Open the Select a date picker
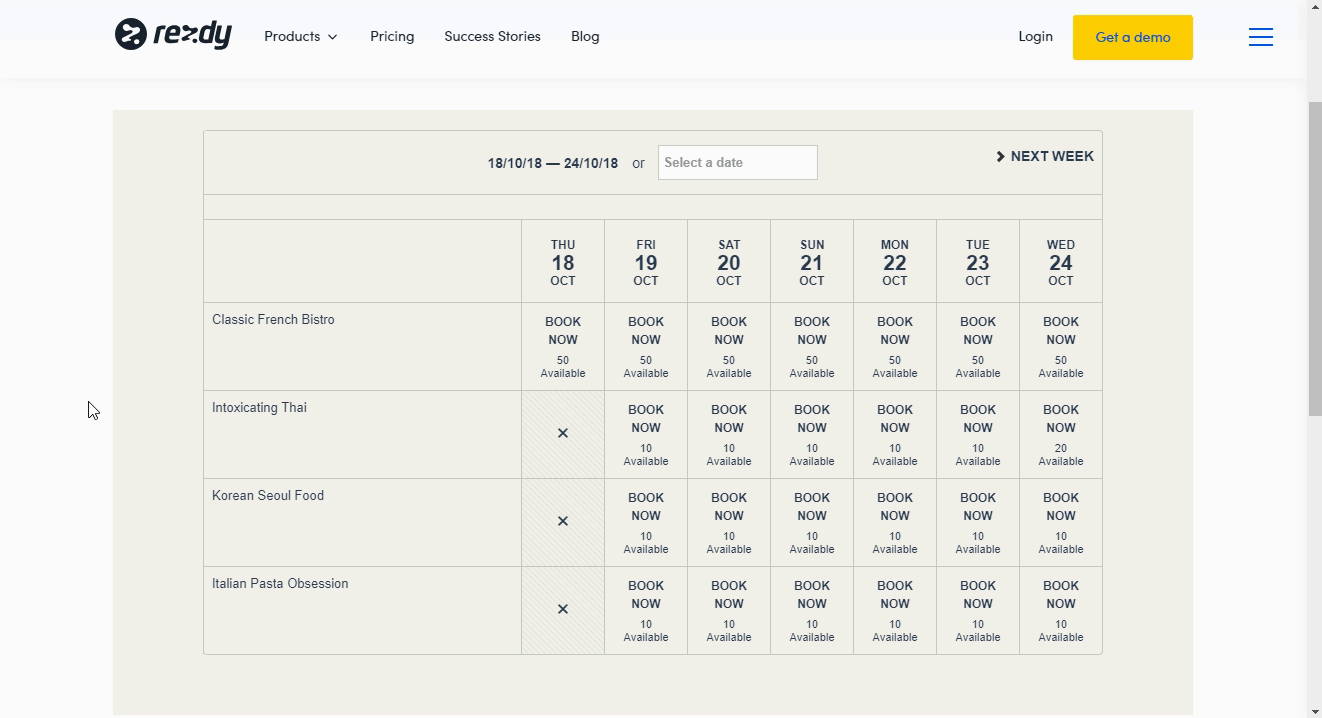The width and height of the screenshot is (1322, 718). pyautogui.click(x=737, y=162)
